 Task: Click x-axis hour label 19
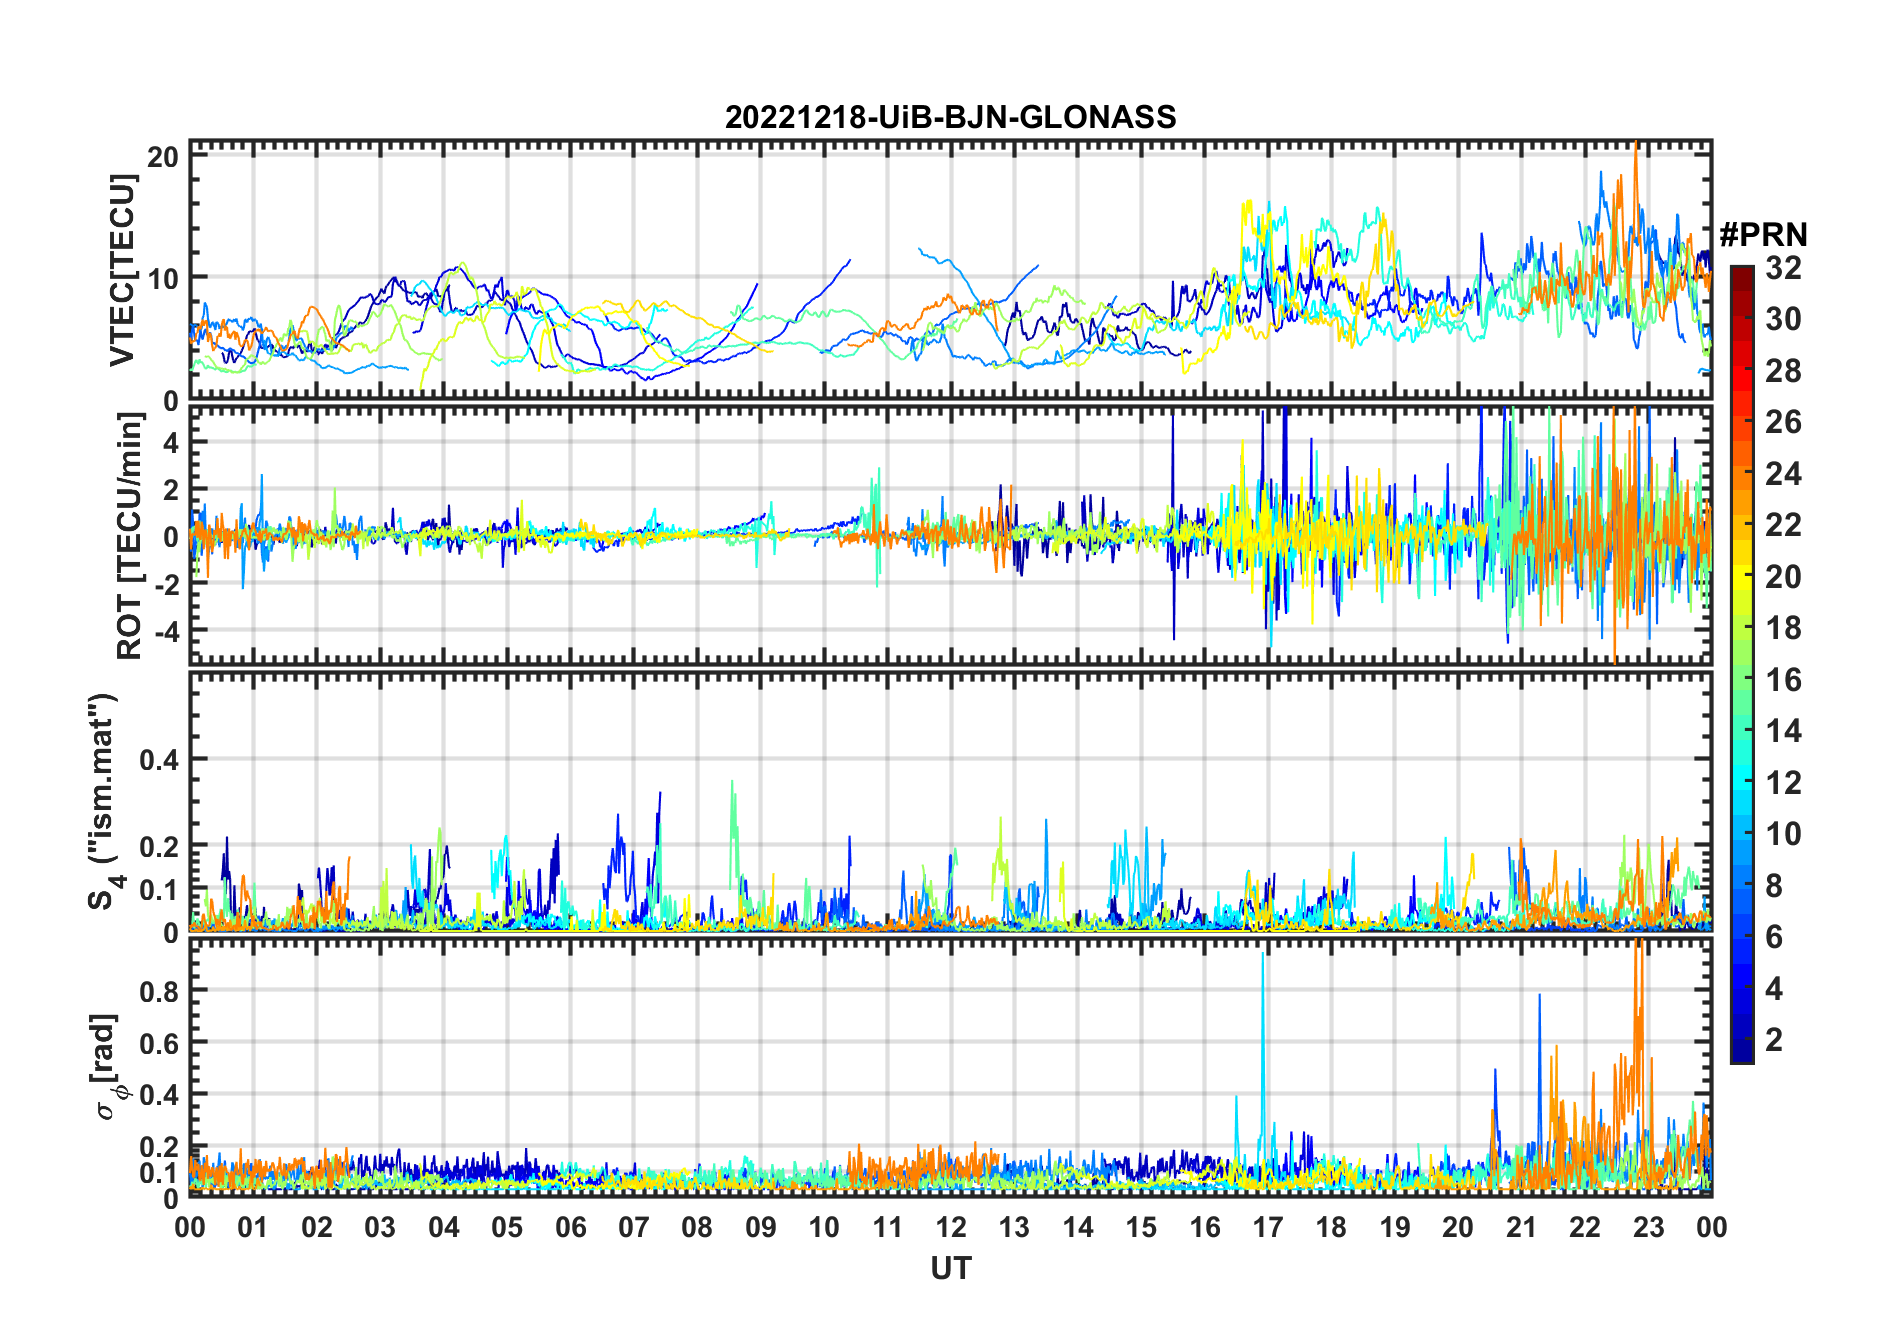click(1395, 1227)
